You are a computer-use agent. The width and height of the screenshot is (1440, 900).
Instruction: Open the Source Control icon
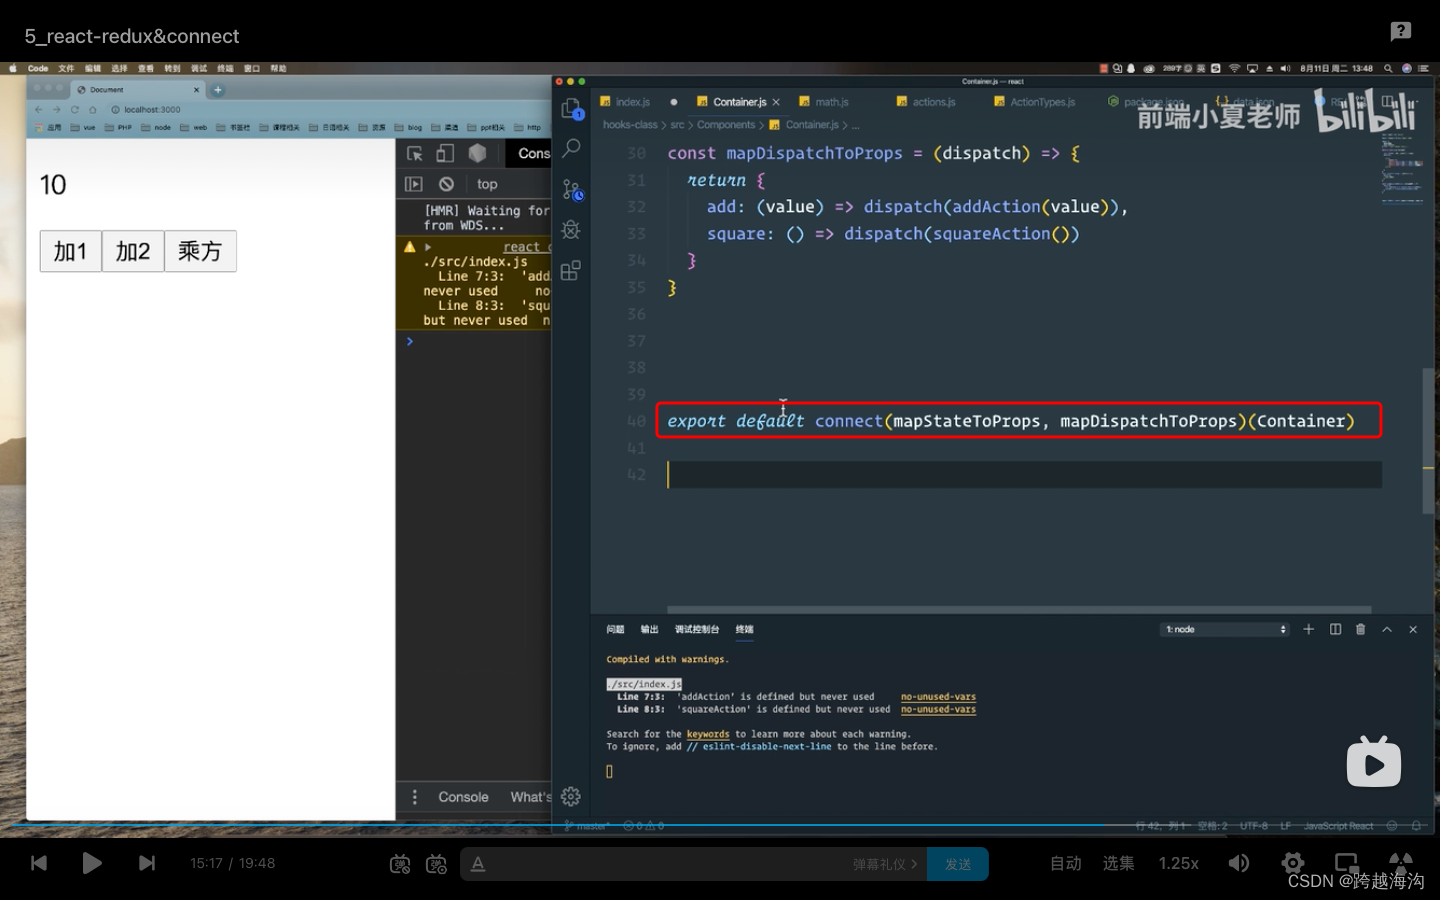click(571, 189)
